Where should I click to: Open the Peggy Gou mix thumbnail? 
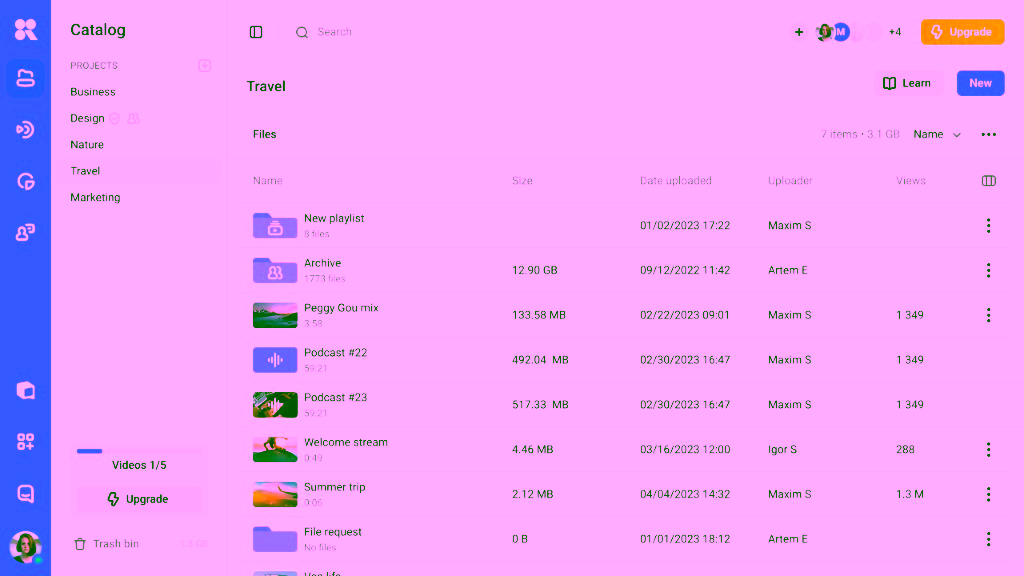point(275,315)
